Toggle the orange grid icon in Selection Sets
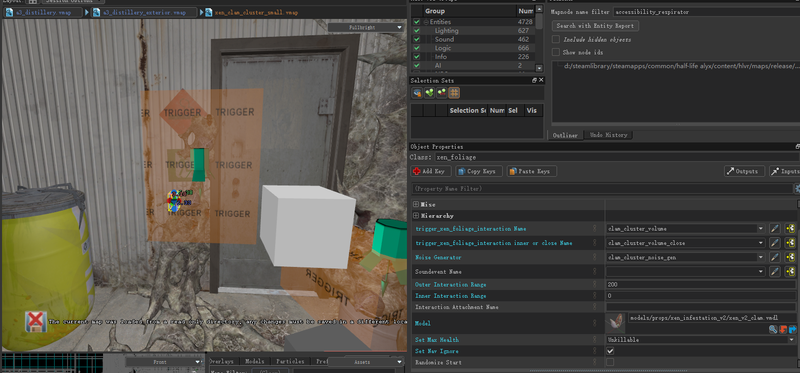The height and width of the screenshot is (373, 800). coord(454,93)
